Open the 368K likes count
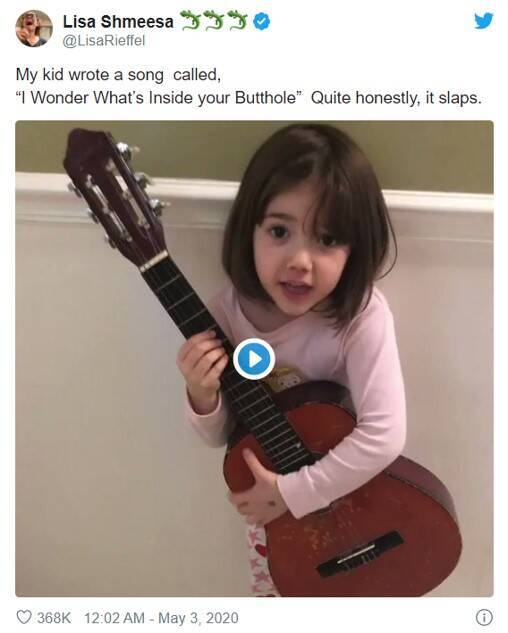This screenshot has width=508, height=633. [x=54, y=618]
